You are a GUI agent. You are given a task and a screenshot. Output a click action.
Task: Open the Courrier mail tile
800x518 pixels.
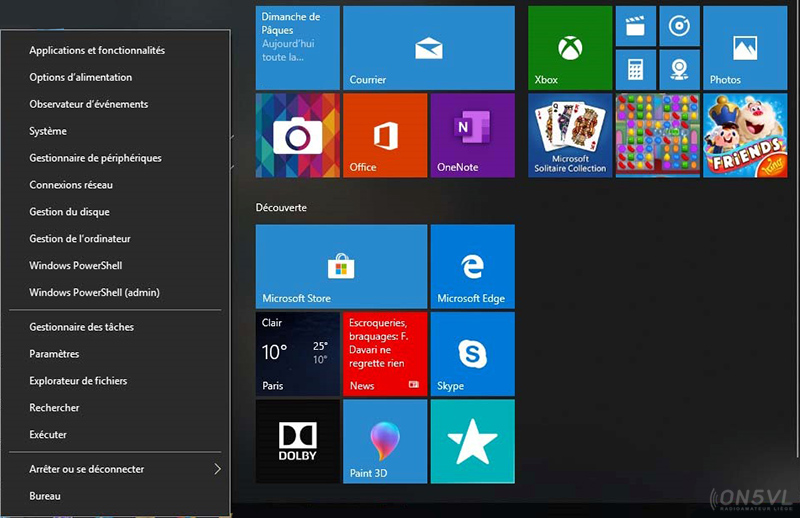coord(429,48)
